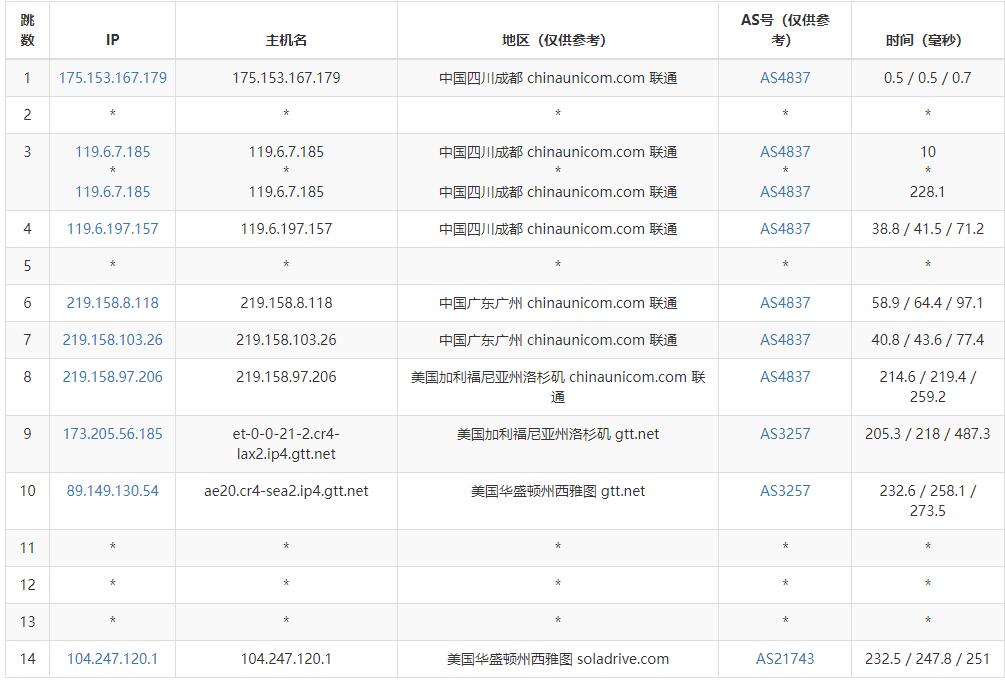Select time value 228.1 in hop 3
Screen dimensions: 1005x682
click(x=927, y=192)
